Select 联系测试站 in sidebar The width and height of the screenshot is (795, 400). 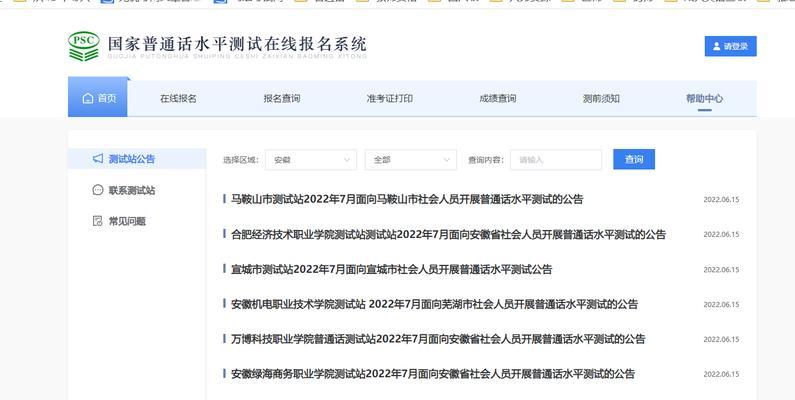point(132,190)
